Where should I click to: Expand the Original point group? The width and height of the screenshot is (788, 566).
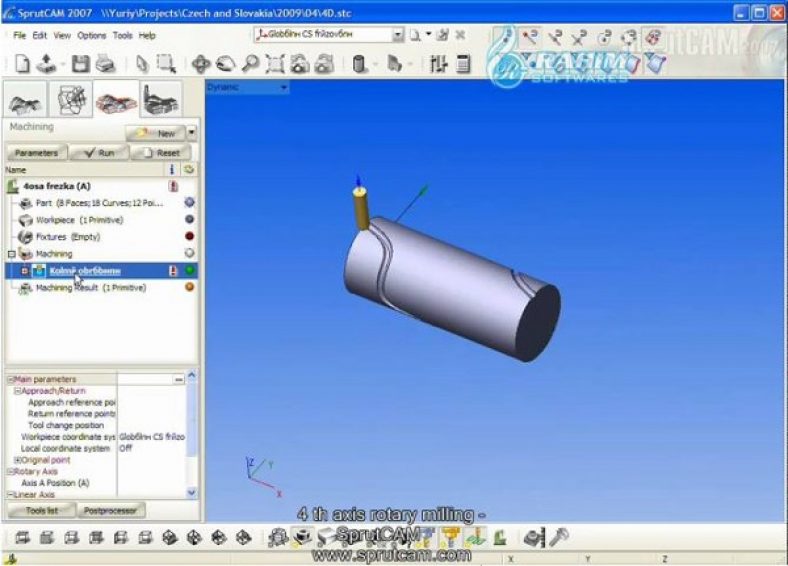point(17,460)
